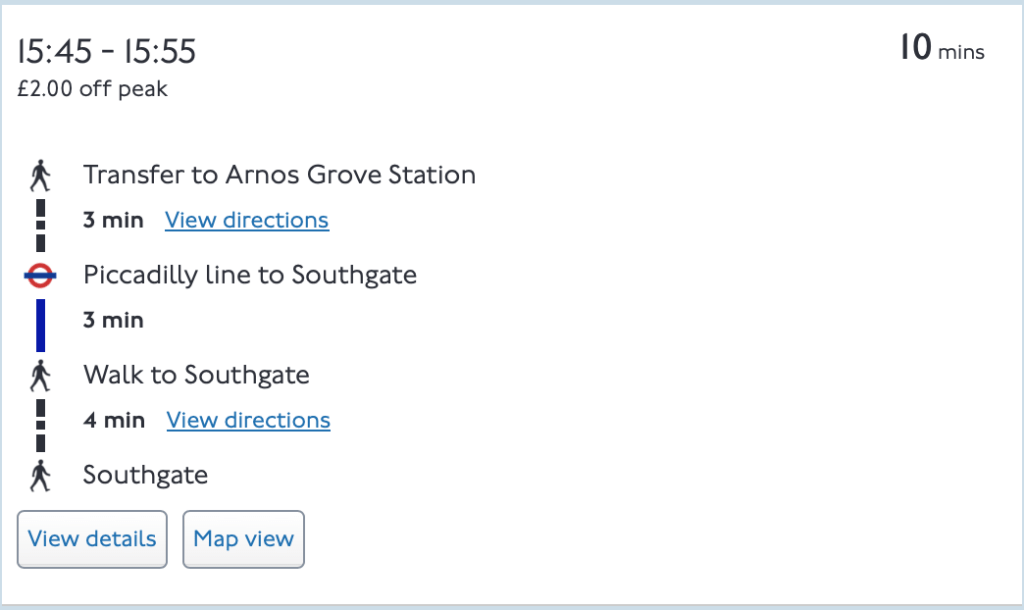Switch to Map view
Viewport: 1024px width, 610px height.
pos(243,539)
